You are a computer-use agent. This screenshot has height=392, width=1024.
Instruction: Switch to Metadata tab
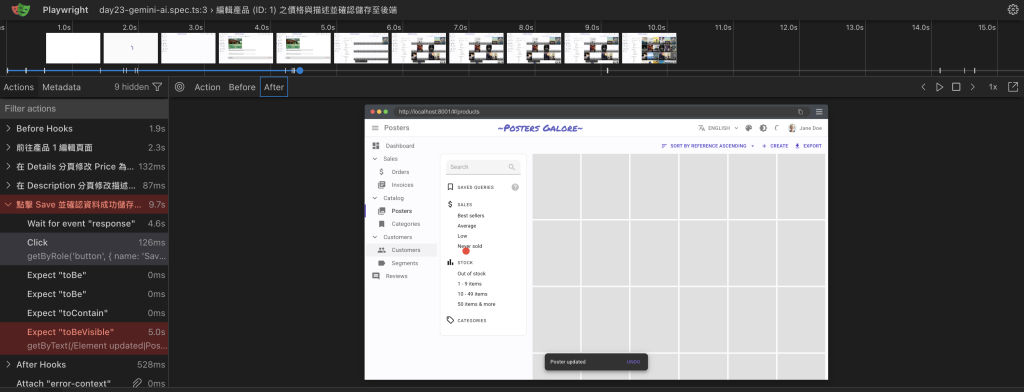61,87
